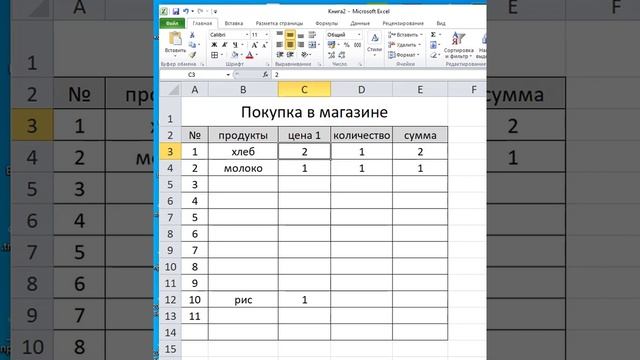Screen dimensions: 640x360
Task: Open the Name Box dropdown arrow
Action: click(228, 75)
